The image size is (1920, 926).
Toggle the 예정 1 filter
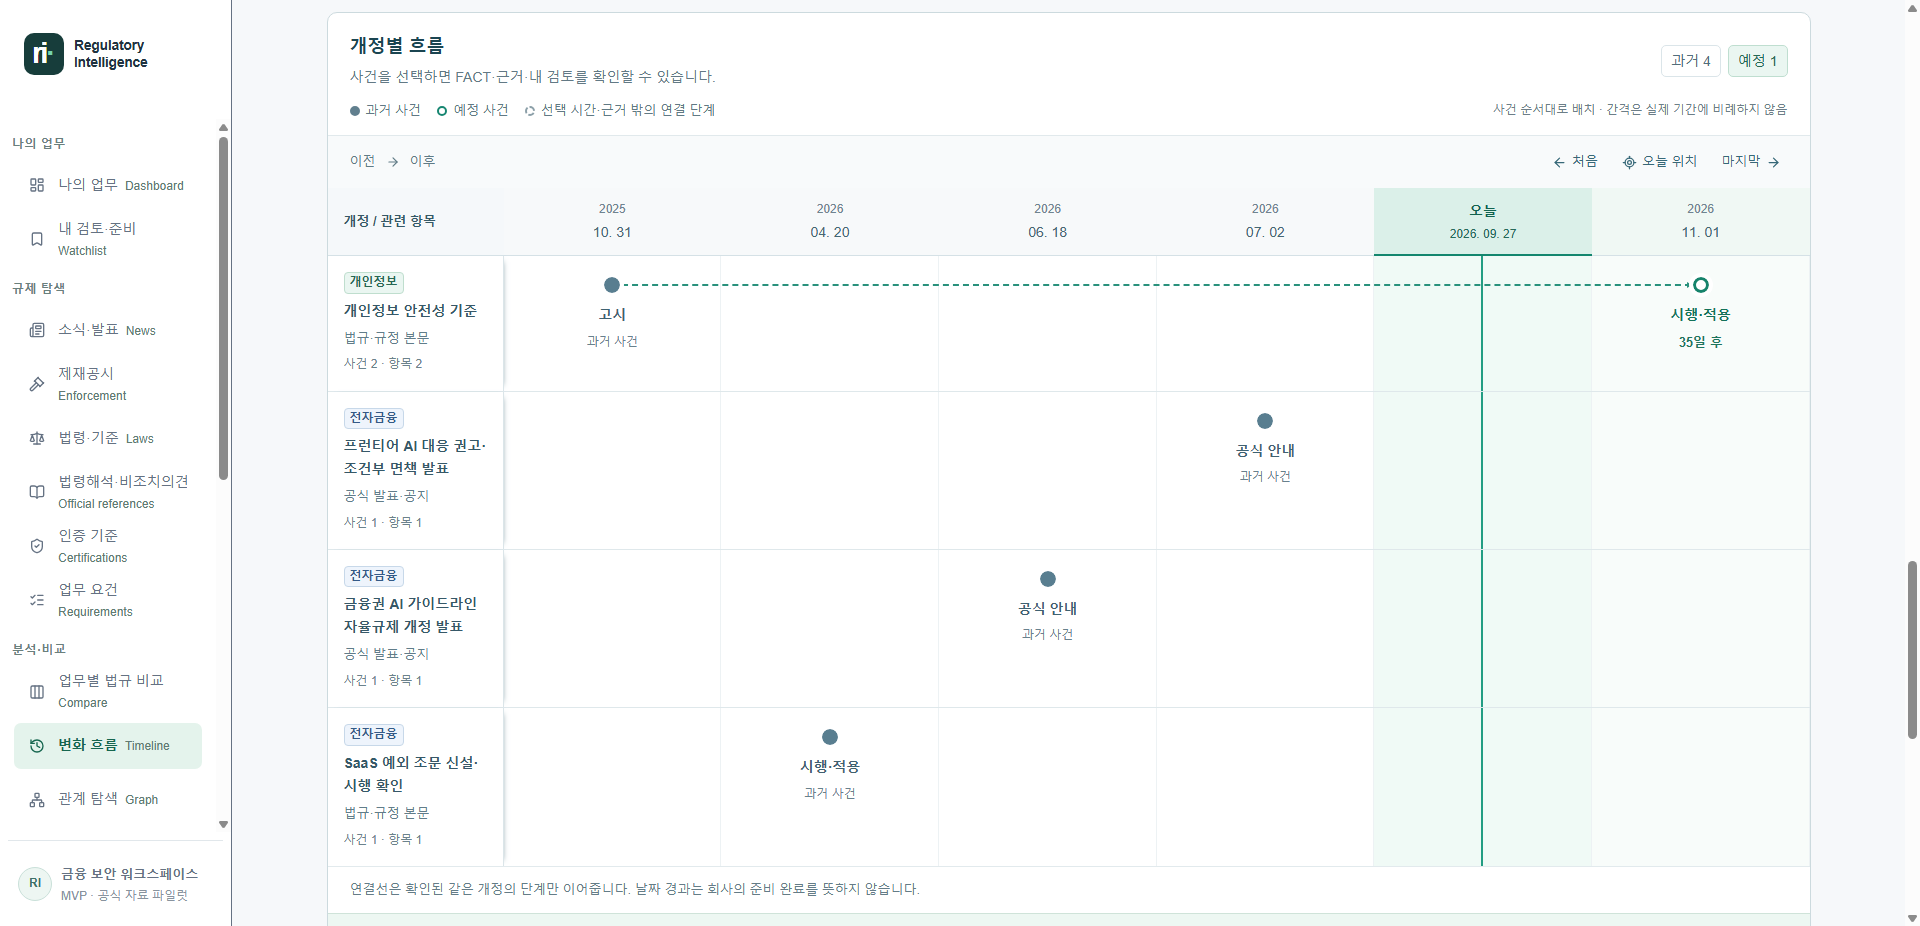(x=1757, y=61)
